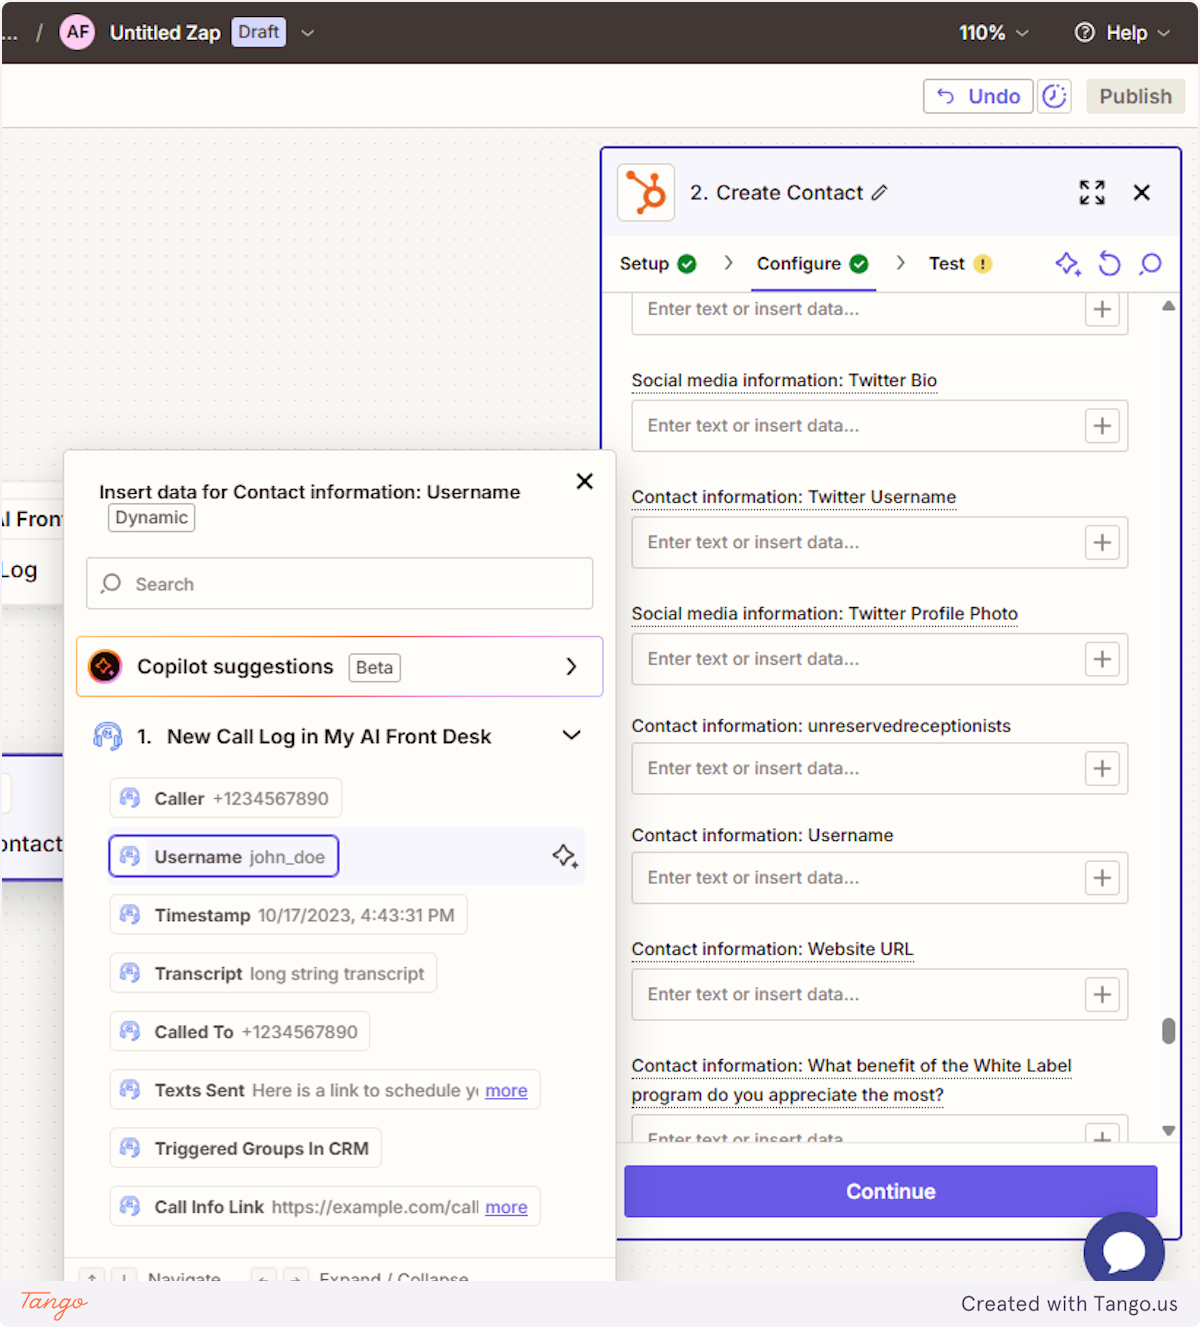1200x1327 pixels.
Task: Click the AF account avatar
Action: click(x=77, y=32)
